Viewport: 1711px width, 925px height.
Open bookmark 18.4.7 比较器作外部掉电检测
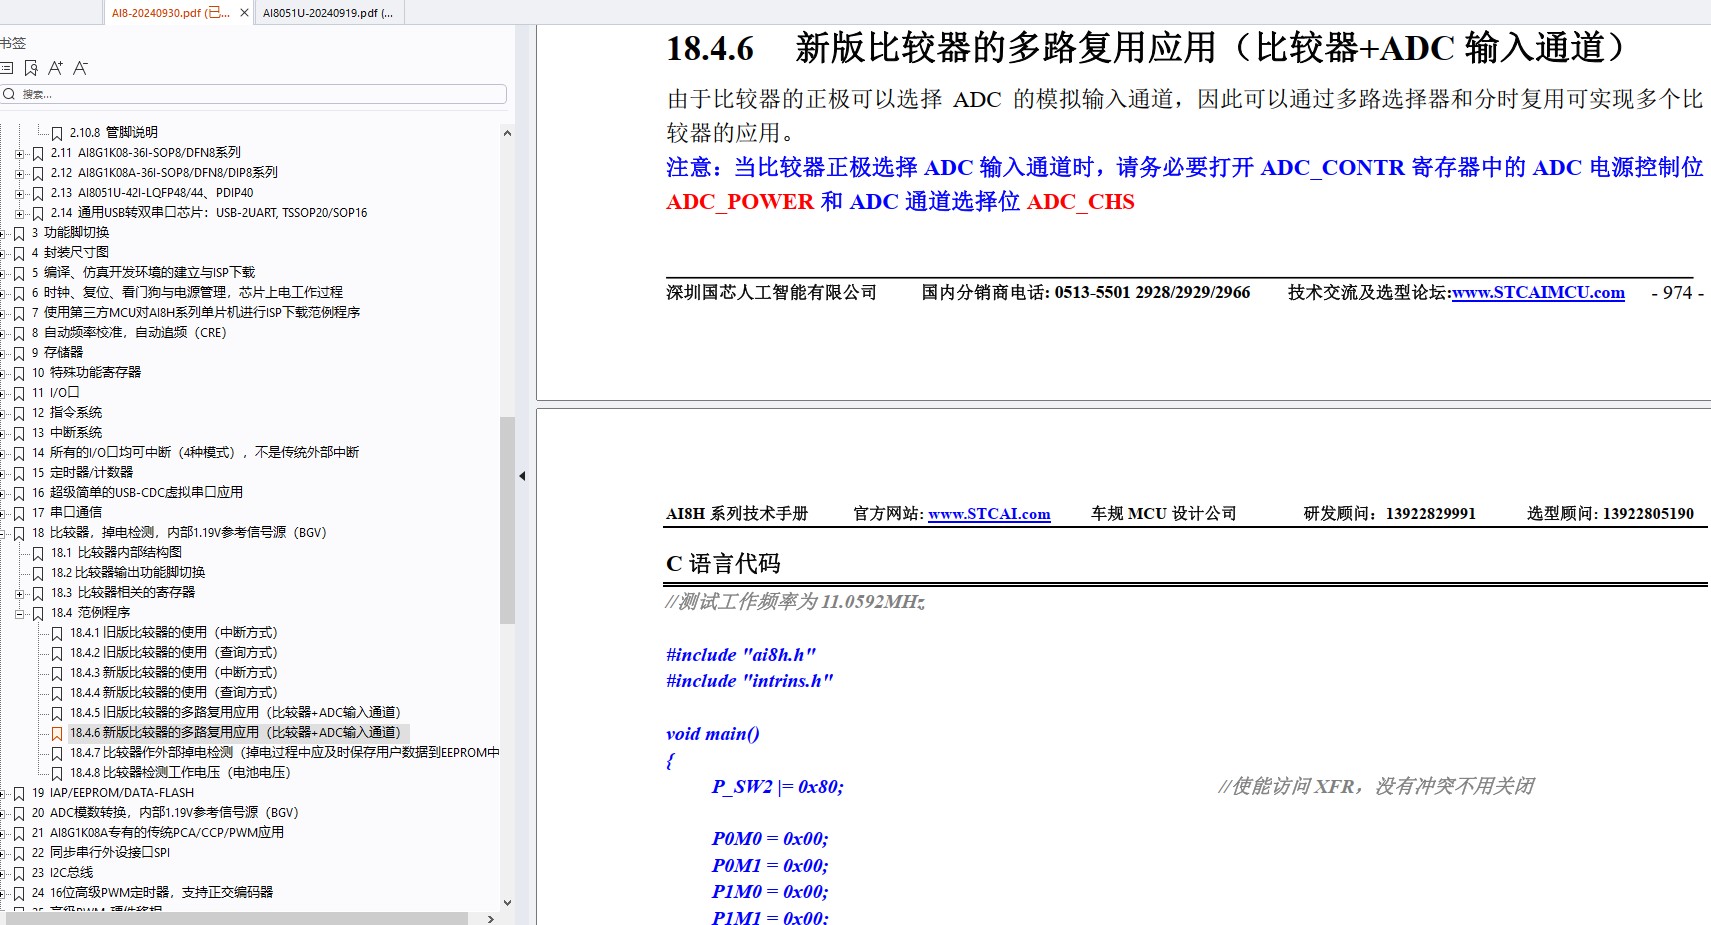pos(284,752)
